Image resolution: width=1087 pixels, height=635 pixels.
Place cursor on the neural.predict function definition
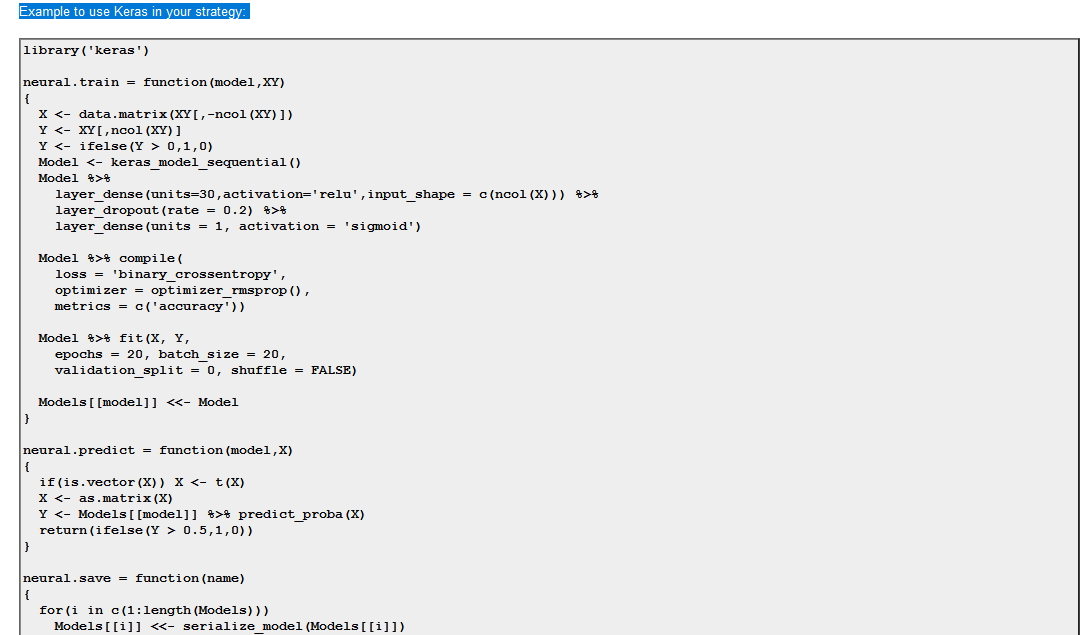click(158, 450)
